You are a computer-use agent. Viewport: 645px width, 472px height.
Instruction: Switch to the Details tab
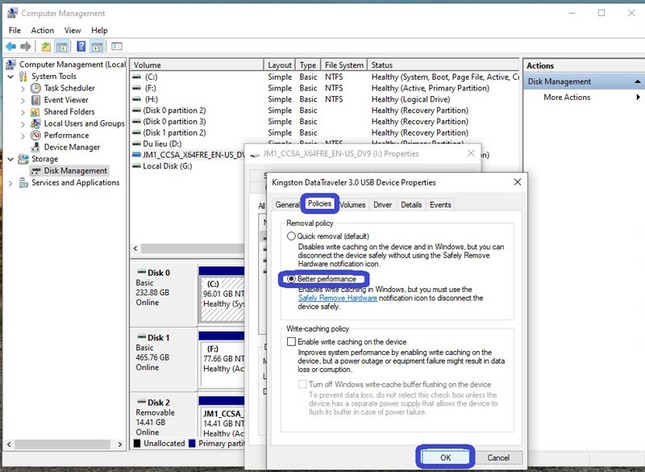click(x=411, y=205)
